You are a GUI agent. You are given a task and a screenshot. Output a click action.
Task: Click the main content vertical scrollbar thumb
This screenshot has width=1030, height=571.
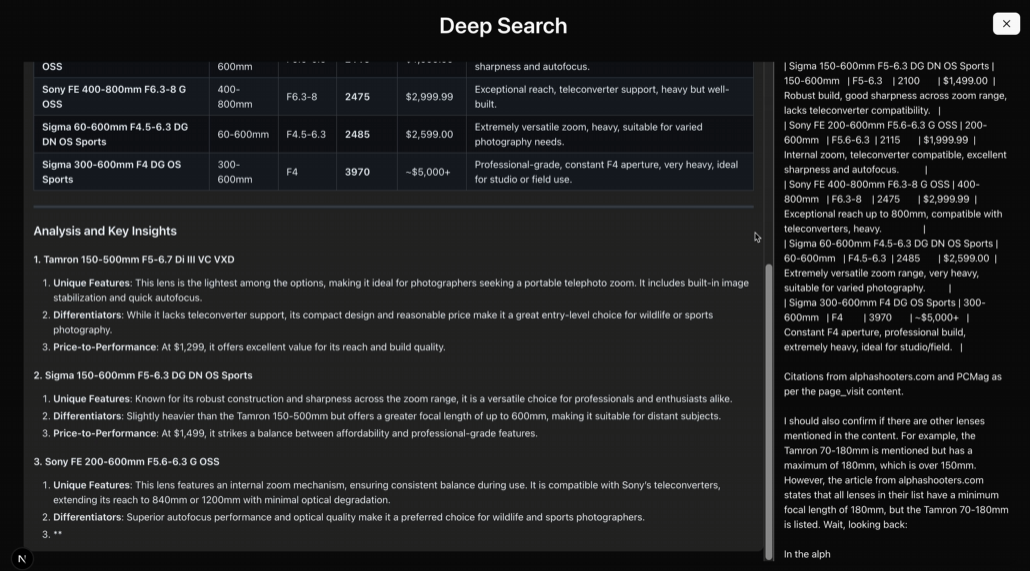tap(769, 412)
